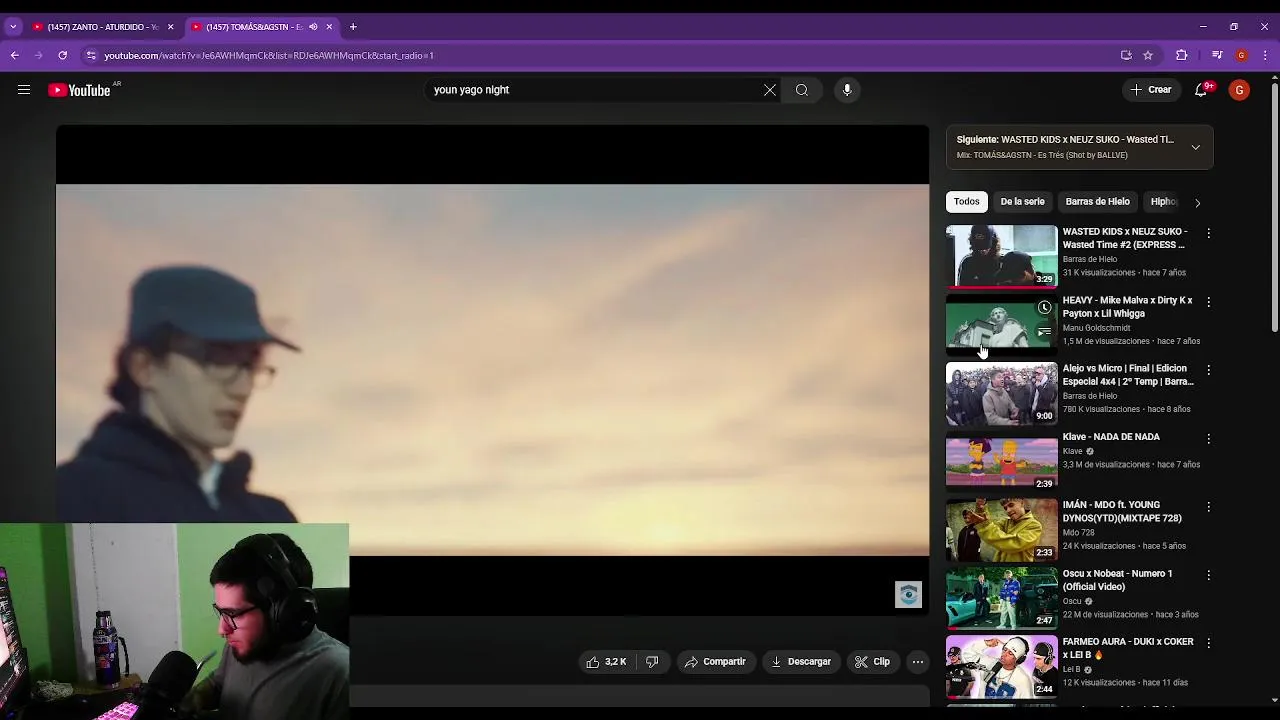Open Oscu x Nobeat Numero 1 thumbnail
1280x720 pixels.
click(1001, 598)
